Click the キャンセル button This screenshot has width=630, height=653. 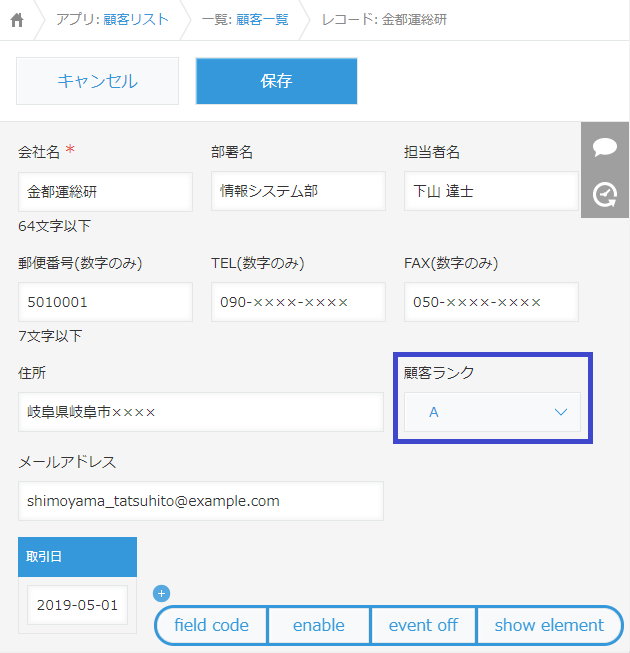pos(97,81)
